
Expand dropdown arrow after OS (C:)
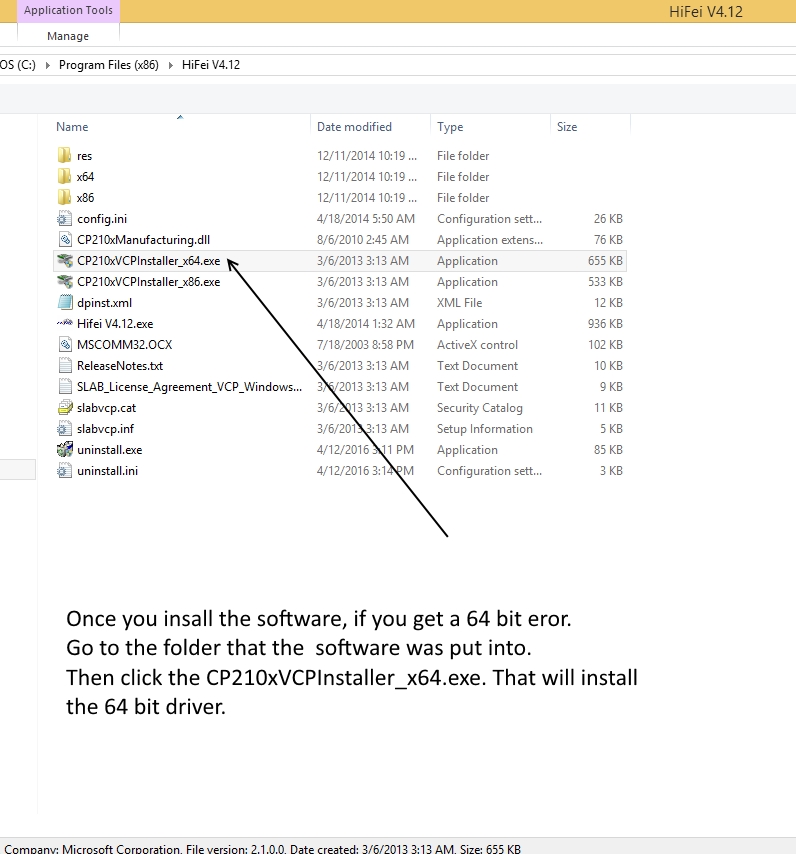pos(47,65)
